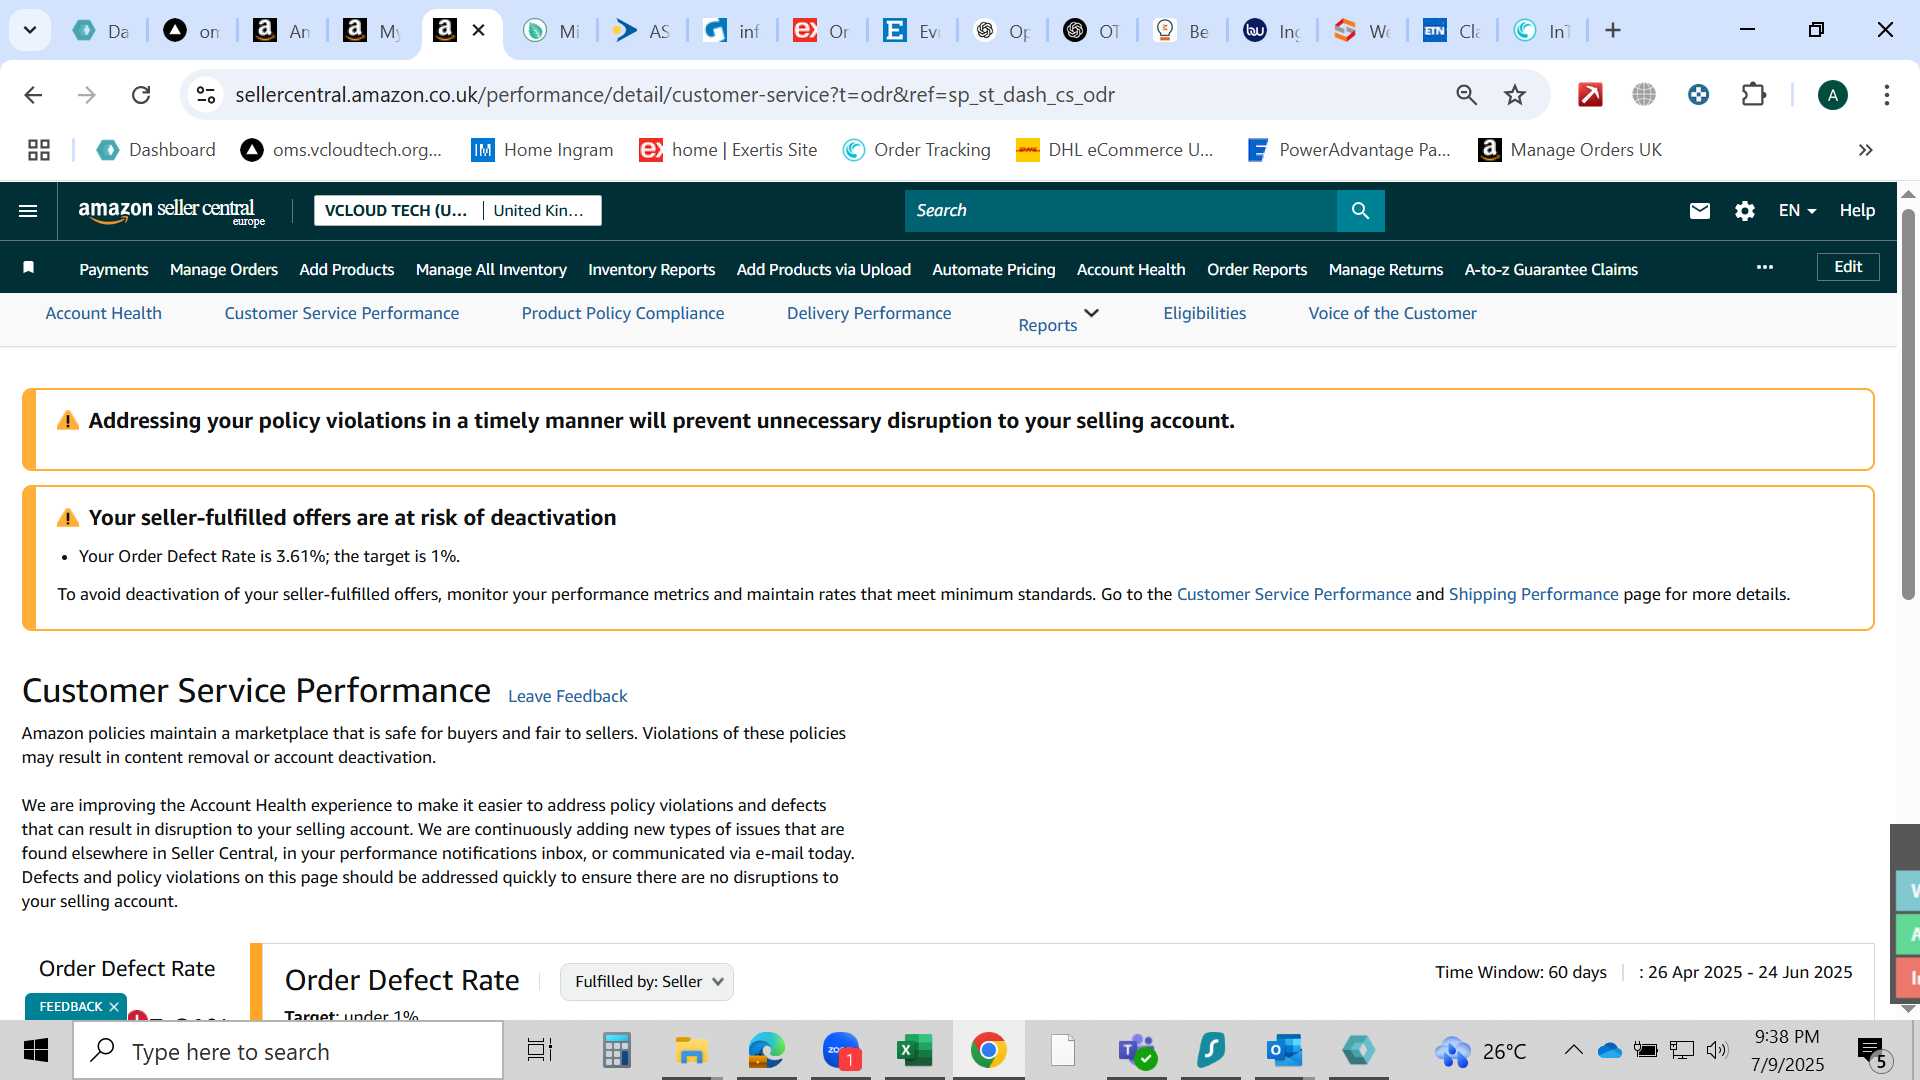Viewport: 1920px width, 1080px height.
Task: Open Task View on the taskbar
Action: pos(540,1051)
